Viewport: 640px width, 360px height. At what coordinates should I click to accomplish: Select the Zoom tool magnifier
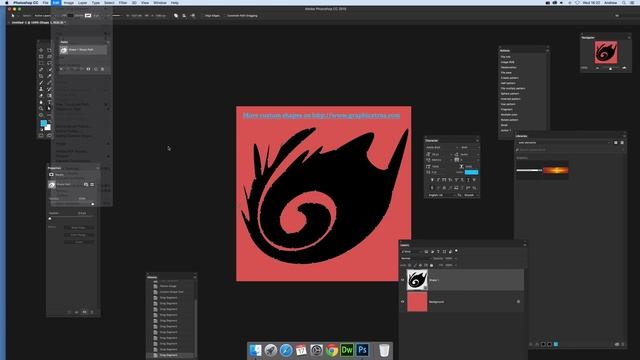41,109
